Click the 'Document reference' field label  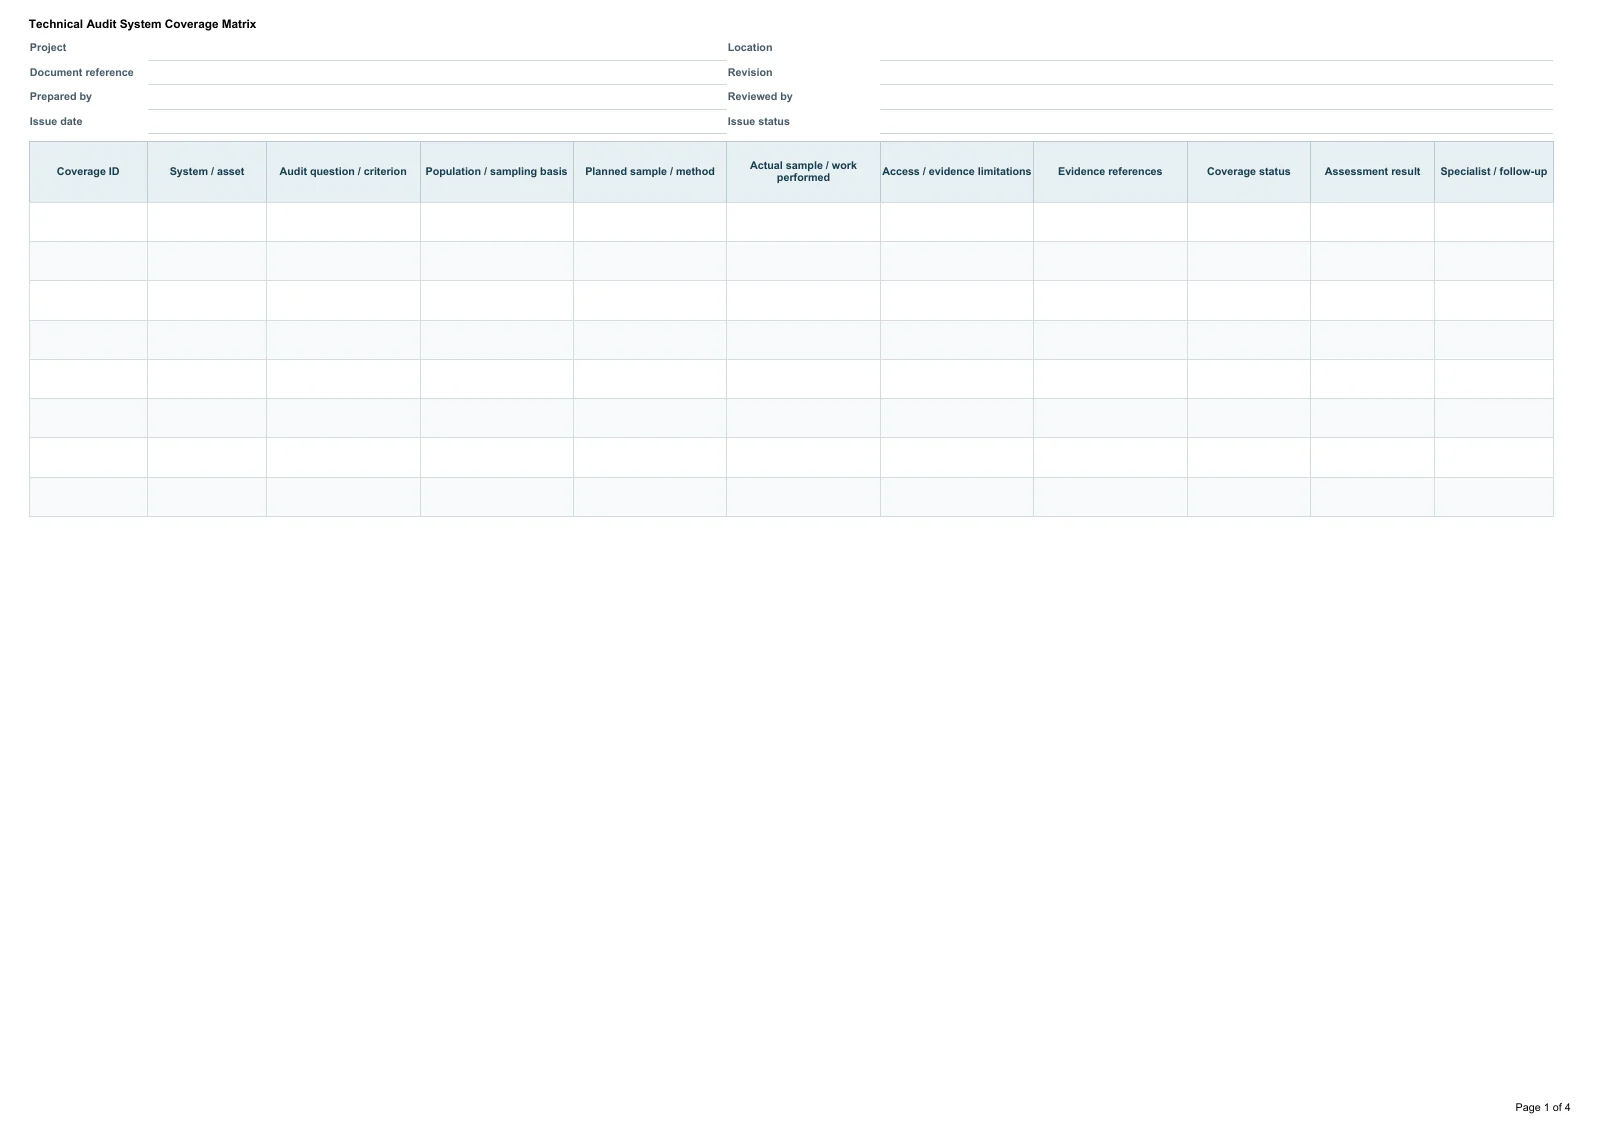(81, 73)
